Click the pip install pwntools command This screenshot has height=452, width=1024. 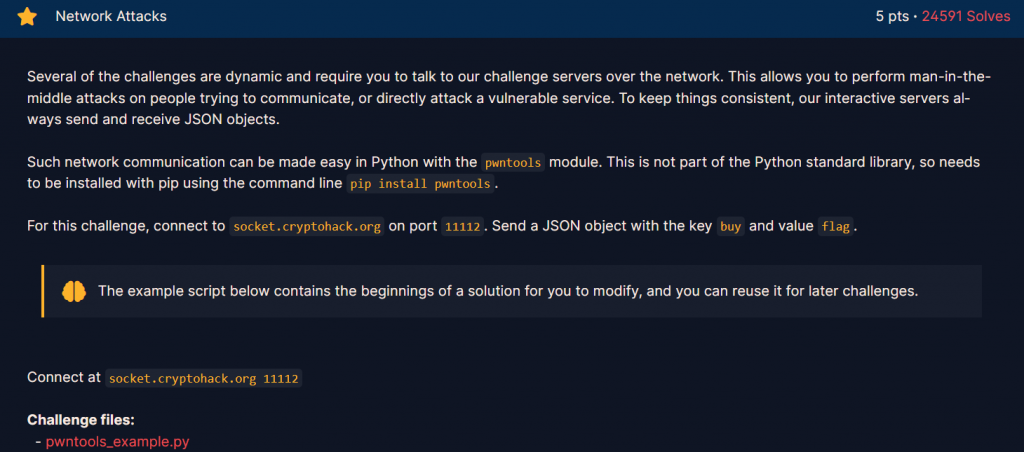pos(421,184)
